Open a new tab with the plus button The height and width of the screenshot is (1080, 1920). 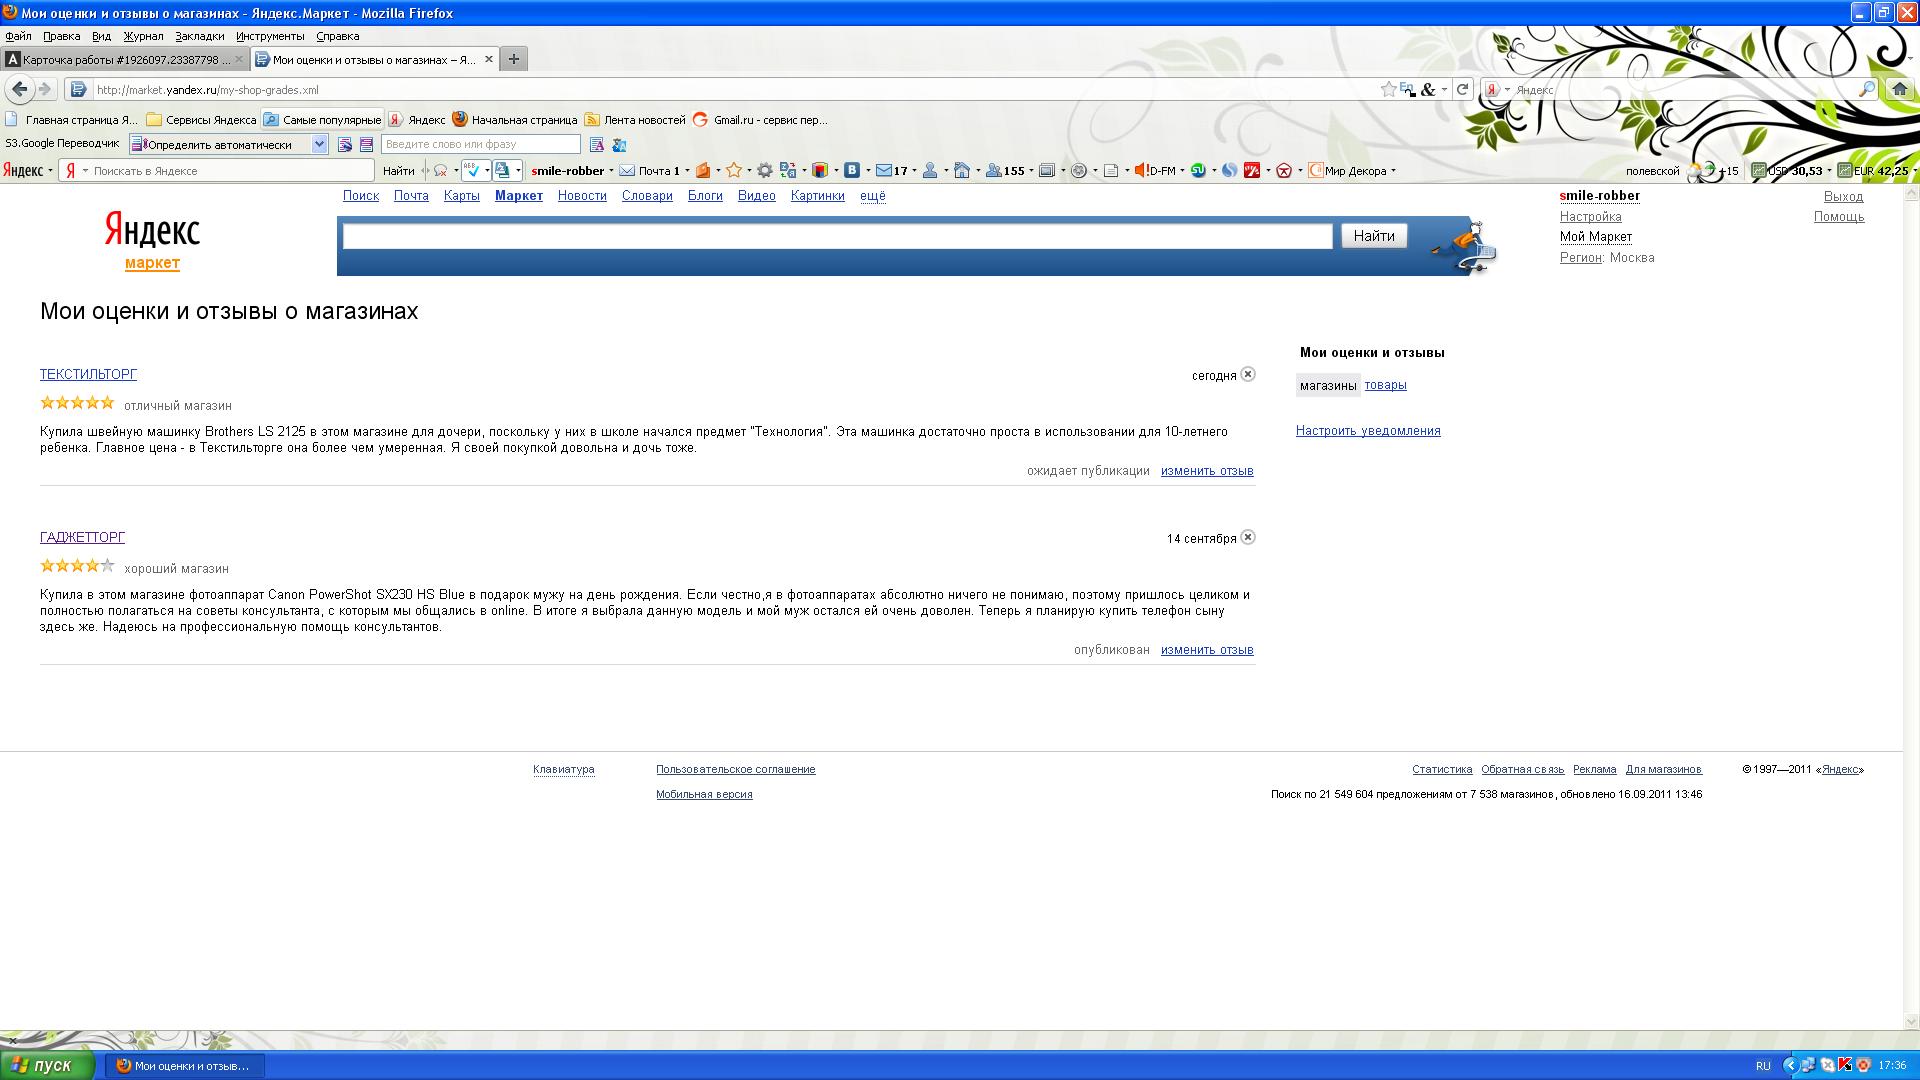(x=513, y=60)
